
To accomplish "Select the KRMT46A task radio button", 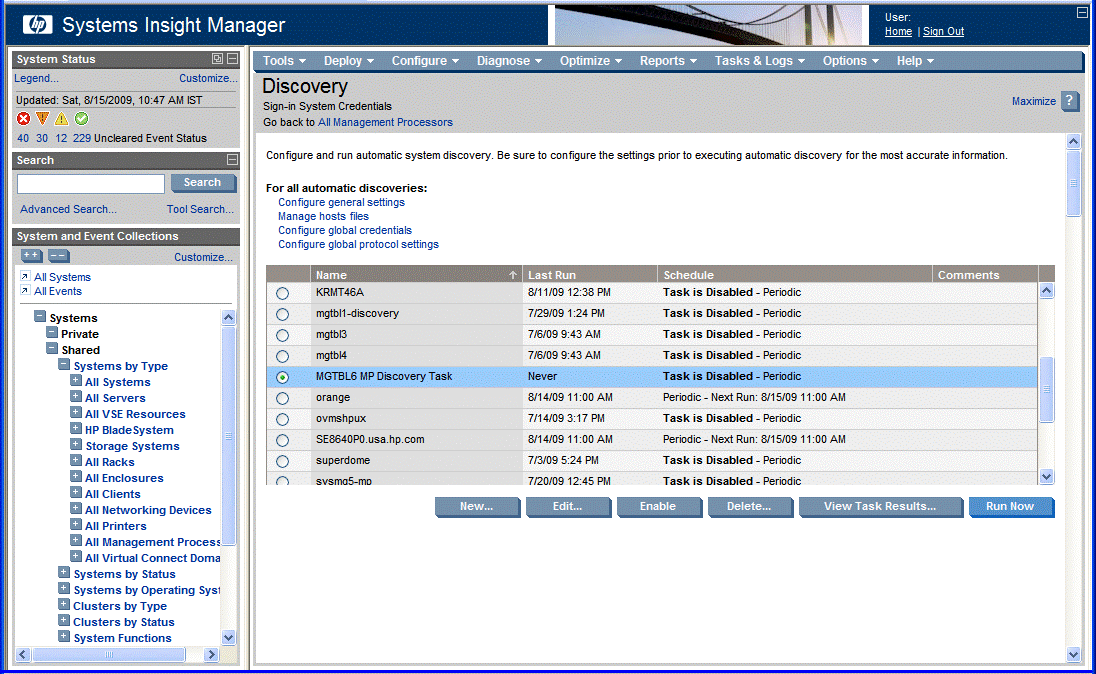I will 282,293.
